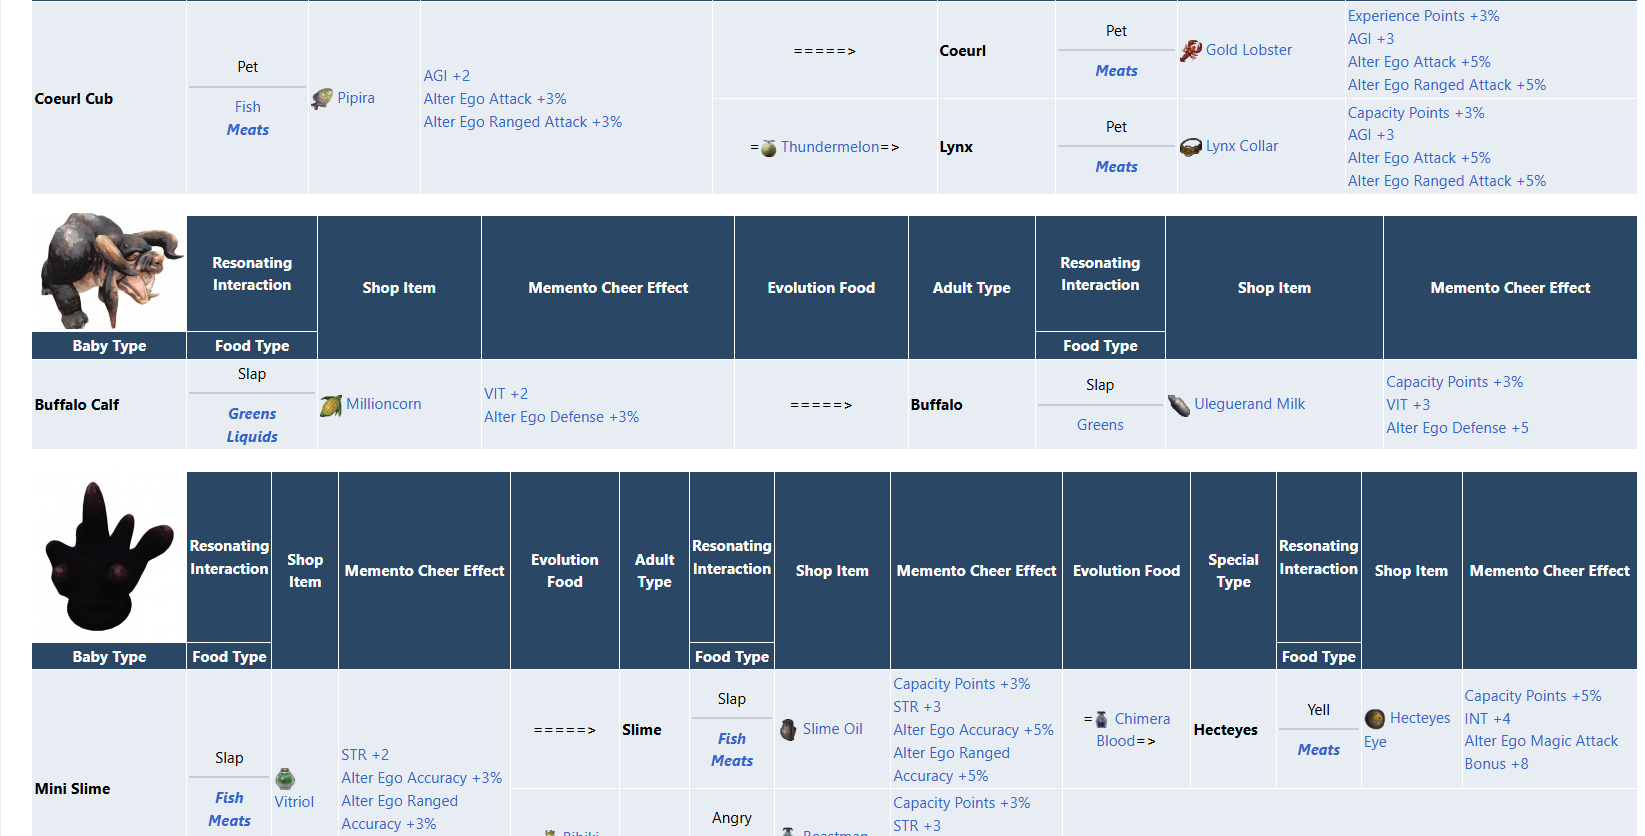Click the Thundermelon item icon
This screenshot has height=836, width=1645.
769,148
